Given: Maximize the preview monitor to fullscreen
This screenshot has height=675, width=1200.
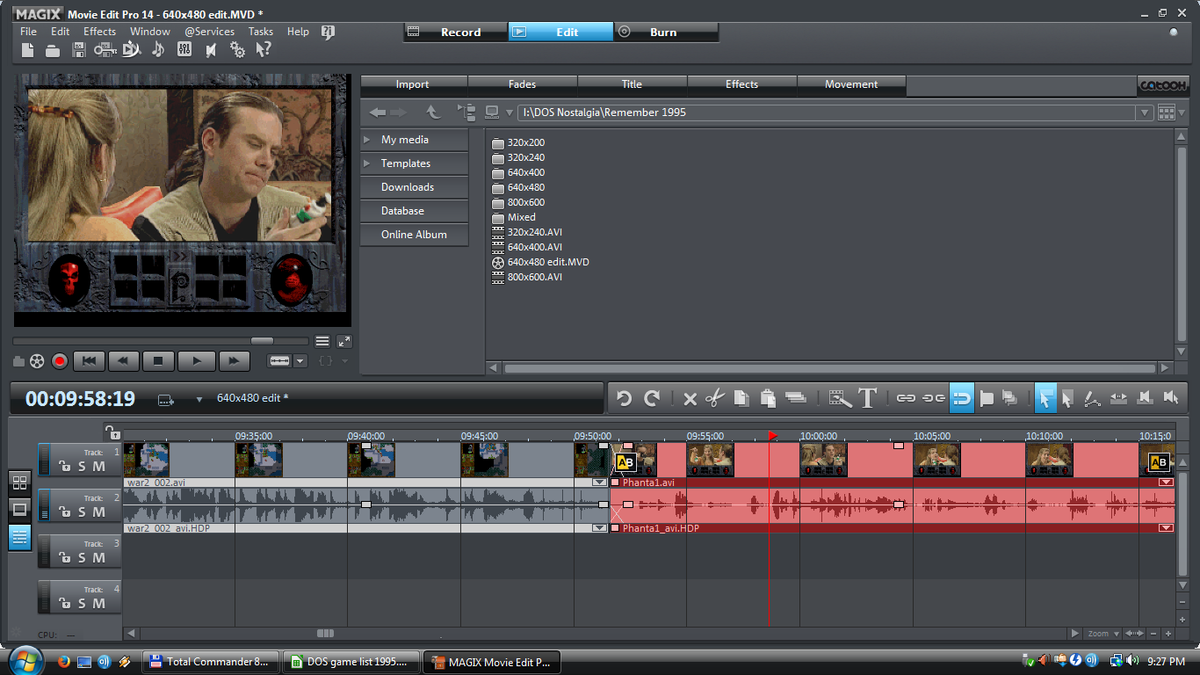Looking at the screenshot, I should (344, 341).
